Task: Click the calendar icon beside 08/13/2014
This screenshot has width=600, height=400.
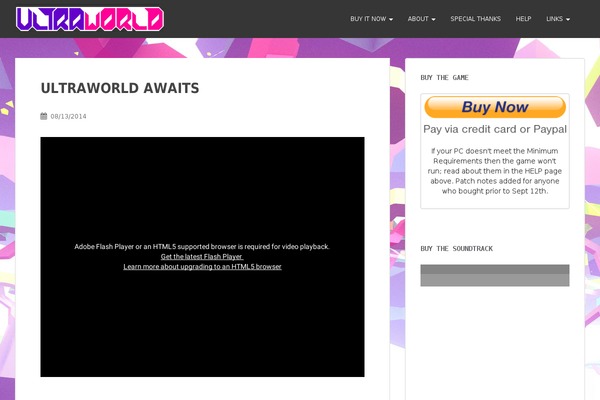Action: click(x=44, y=116)
